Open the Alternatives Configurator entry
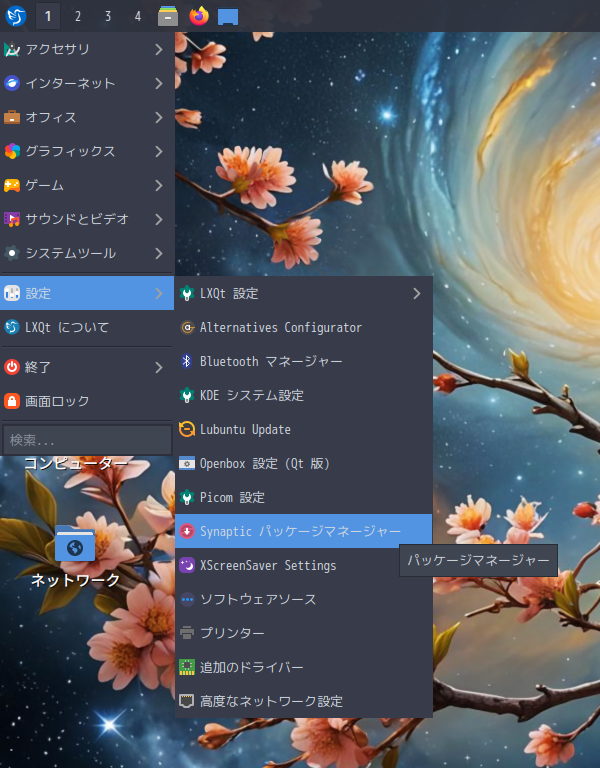Screen dimensions: 600x768 pyautogui.click(x=304, y=327)
